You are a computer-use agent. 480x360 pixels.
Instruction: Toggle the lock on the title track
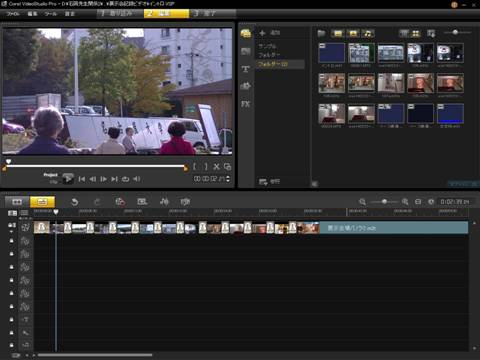[12, 320]
